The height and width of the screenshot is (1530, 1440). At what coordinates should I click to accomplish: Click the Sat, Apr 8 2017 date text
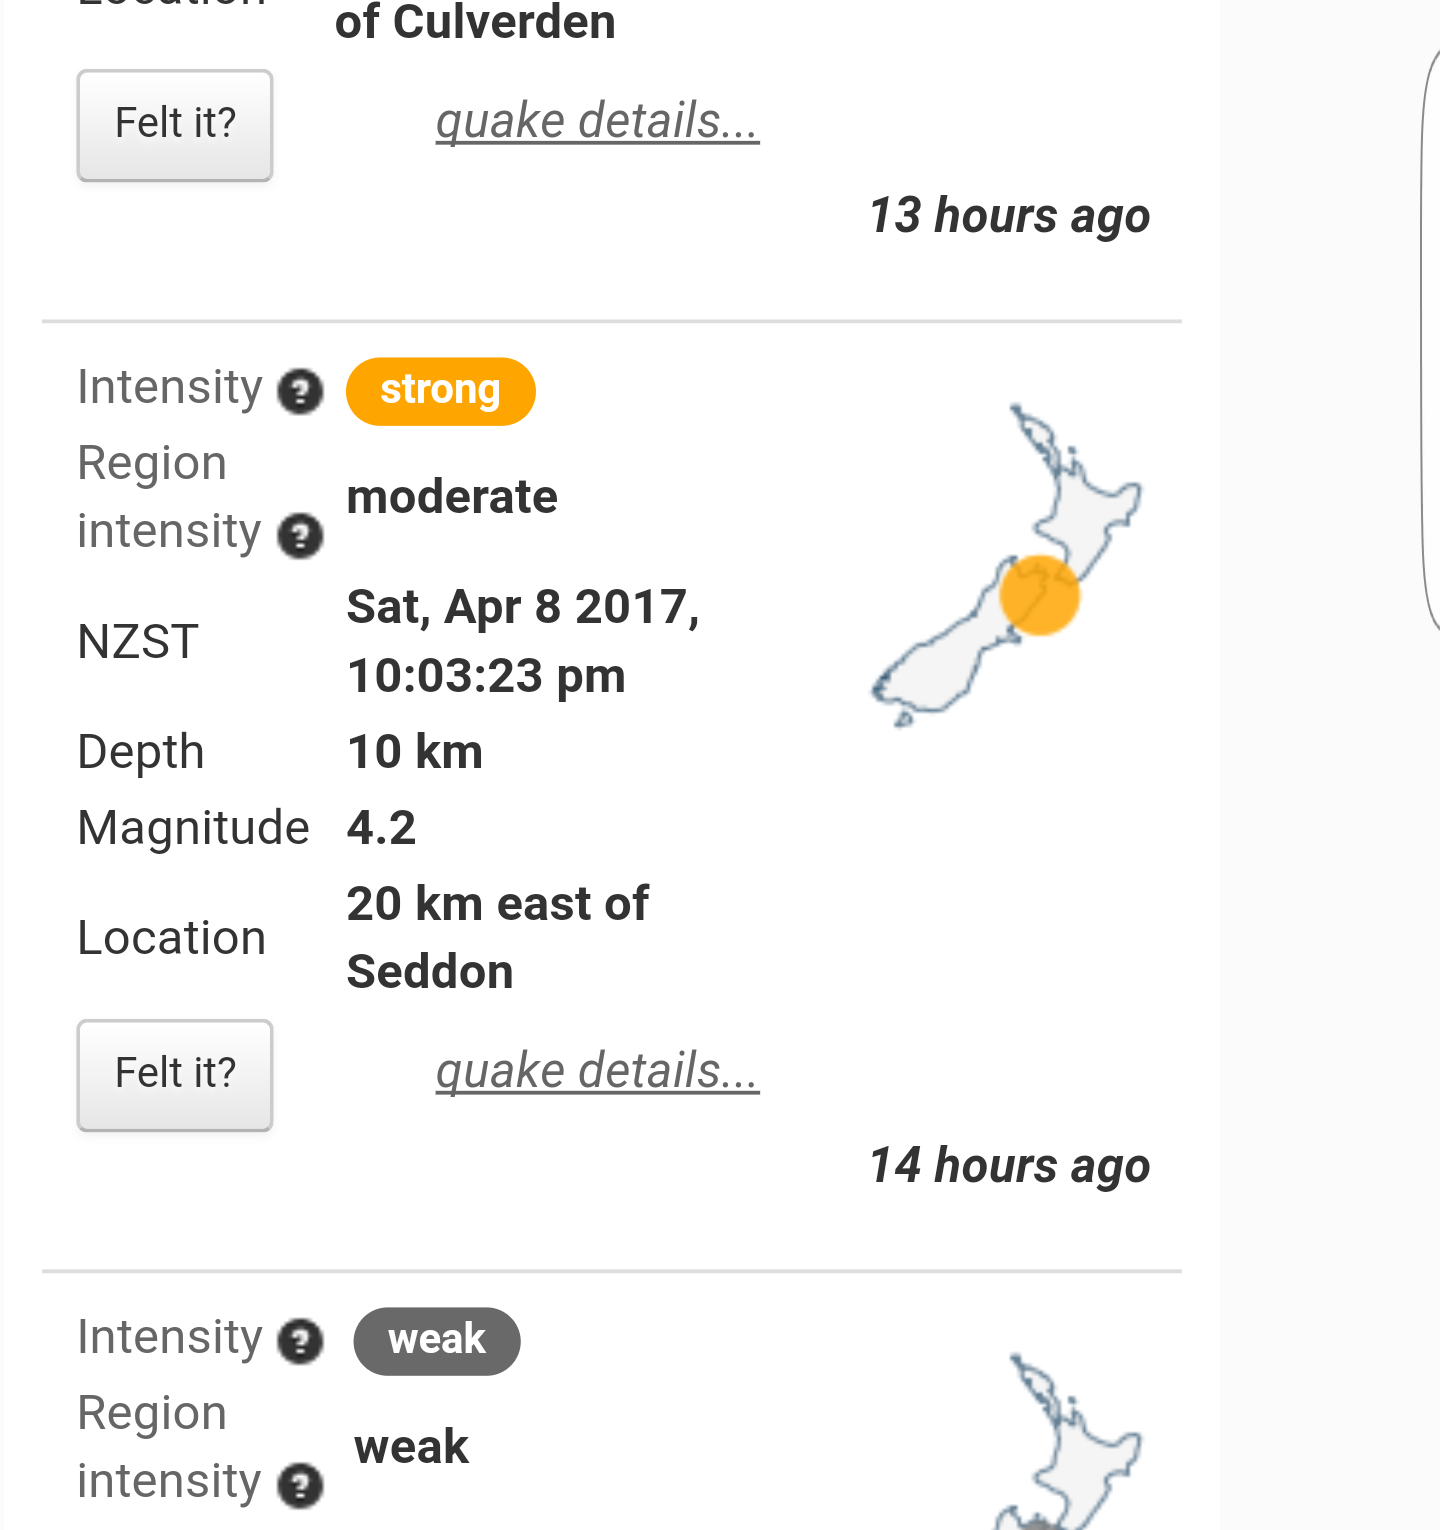pos(522,607)
